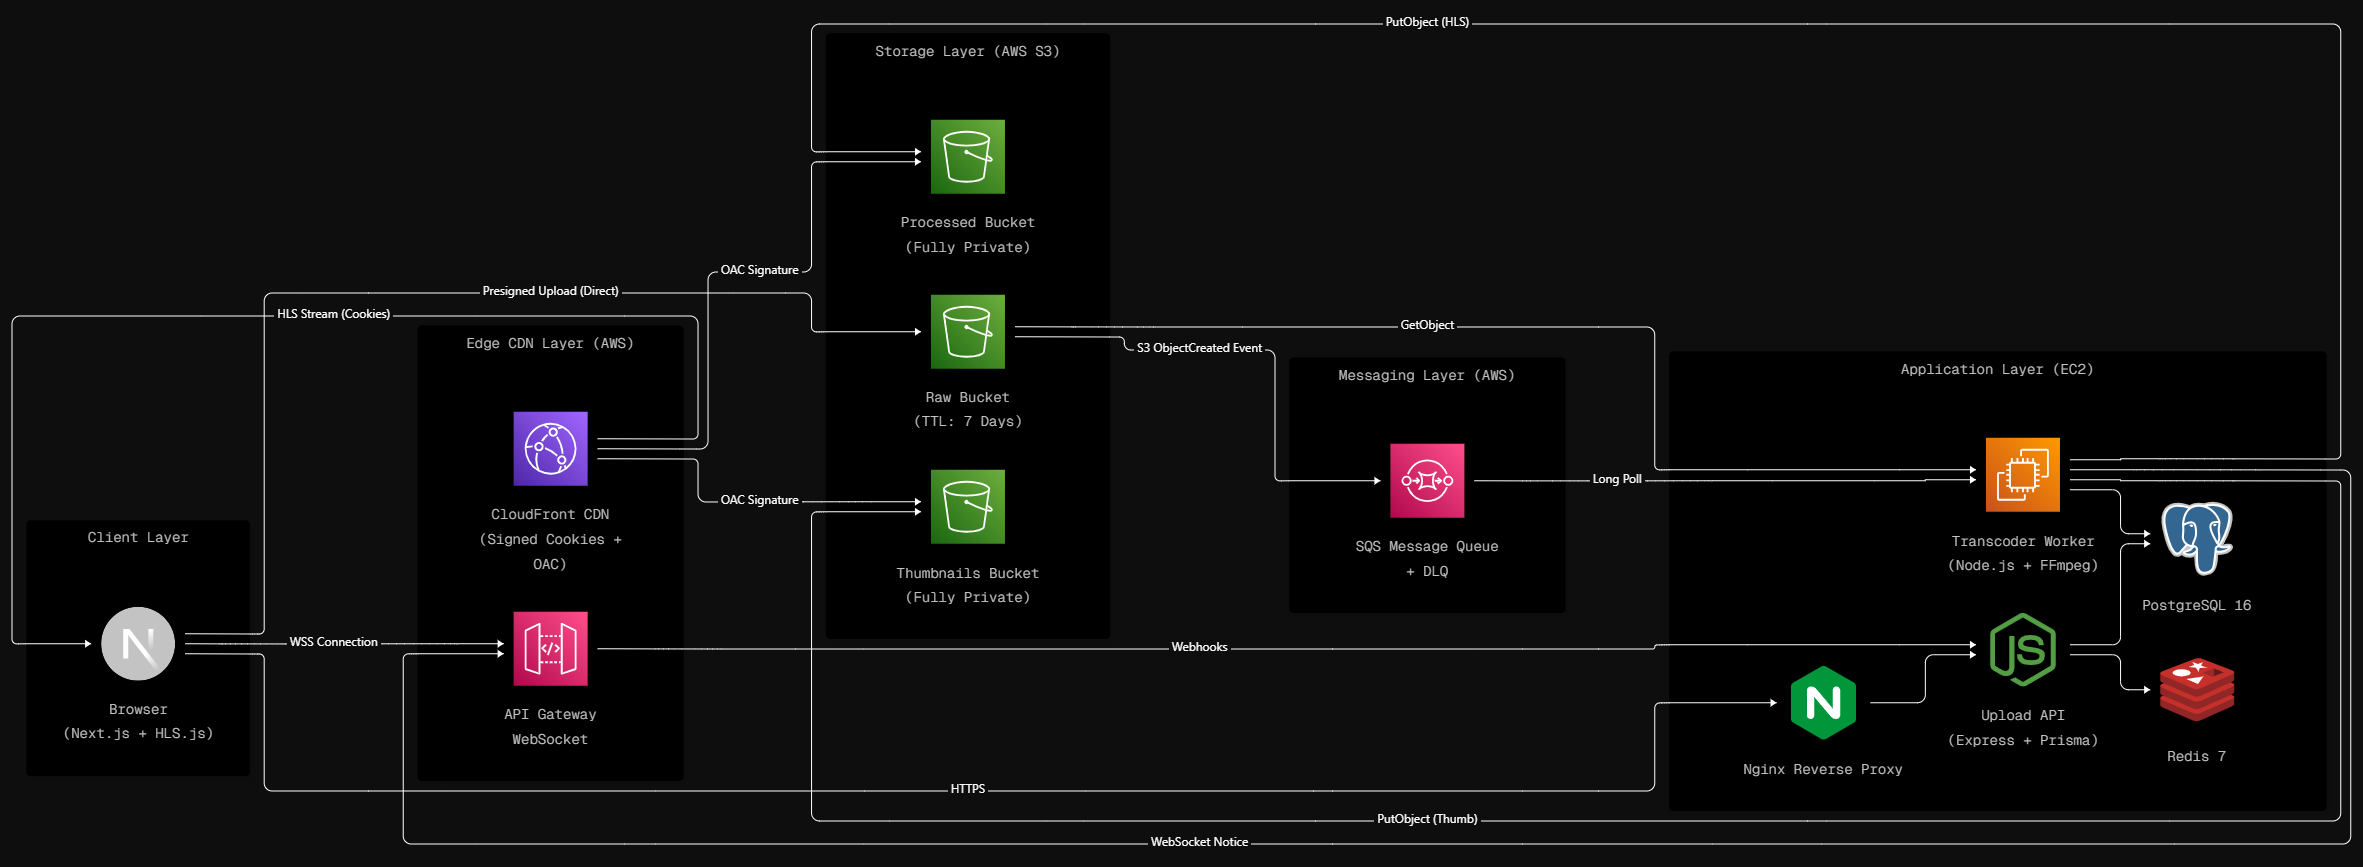2363x867 pixels.
Task: Select the "Client Layer" group title
Action: pos(138,538)
